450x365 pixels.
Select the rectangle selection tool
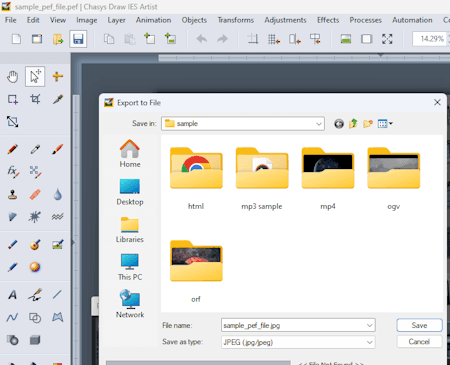13,99
